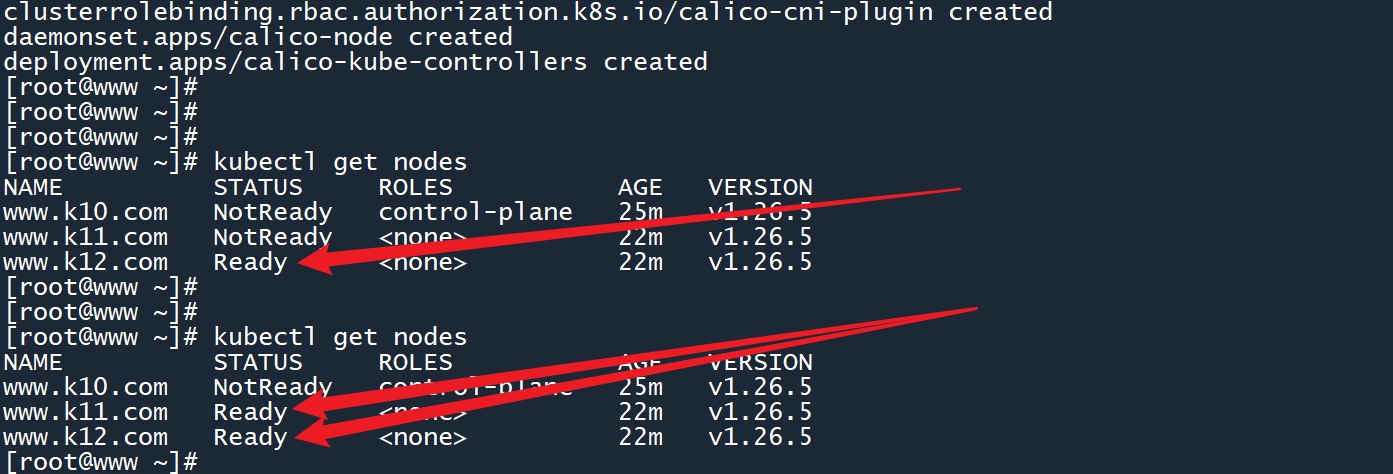Image resolution: width=1393 pixels, height=474 pixels.
Task: Click Ready status of www.k12.com in the second output
Action: [250, 437]
